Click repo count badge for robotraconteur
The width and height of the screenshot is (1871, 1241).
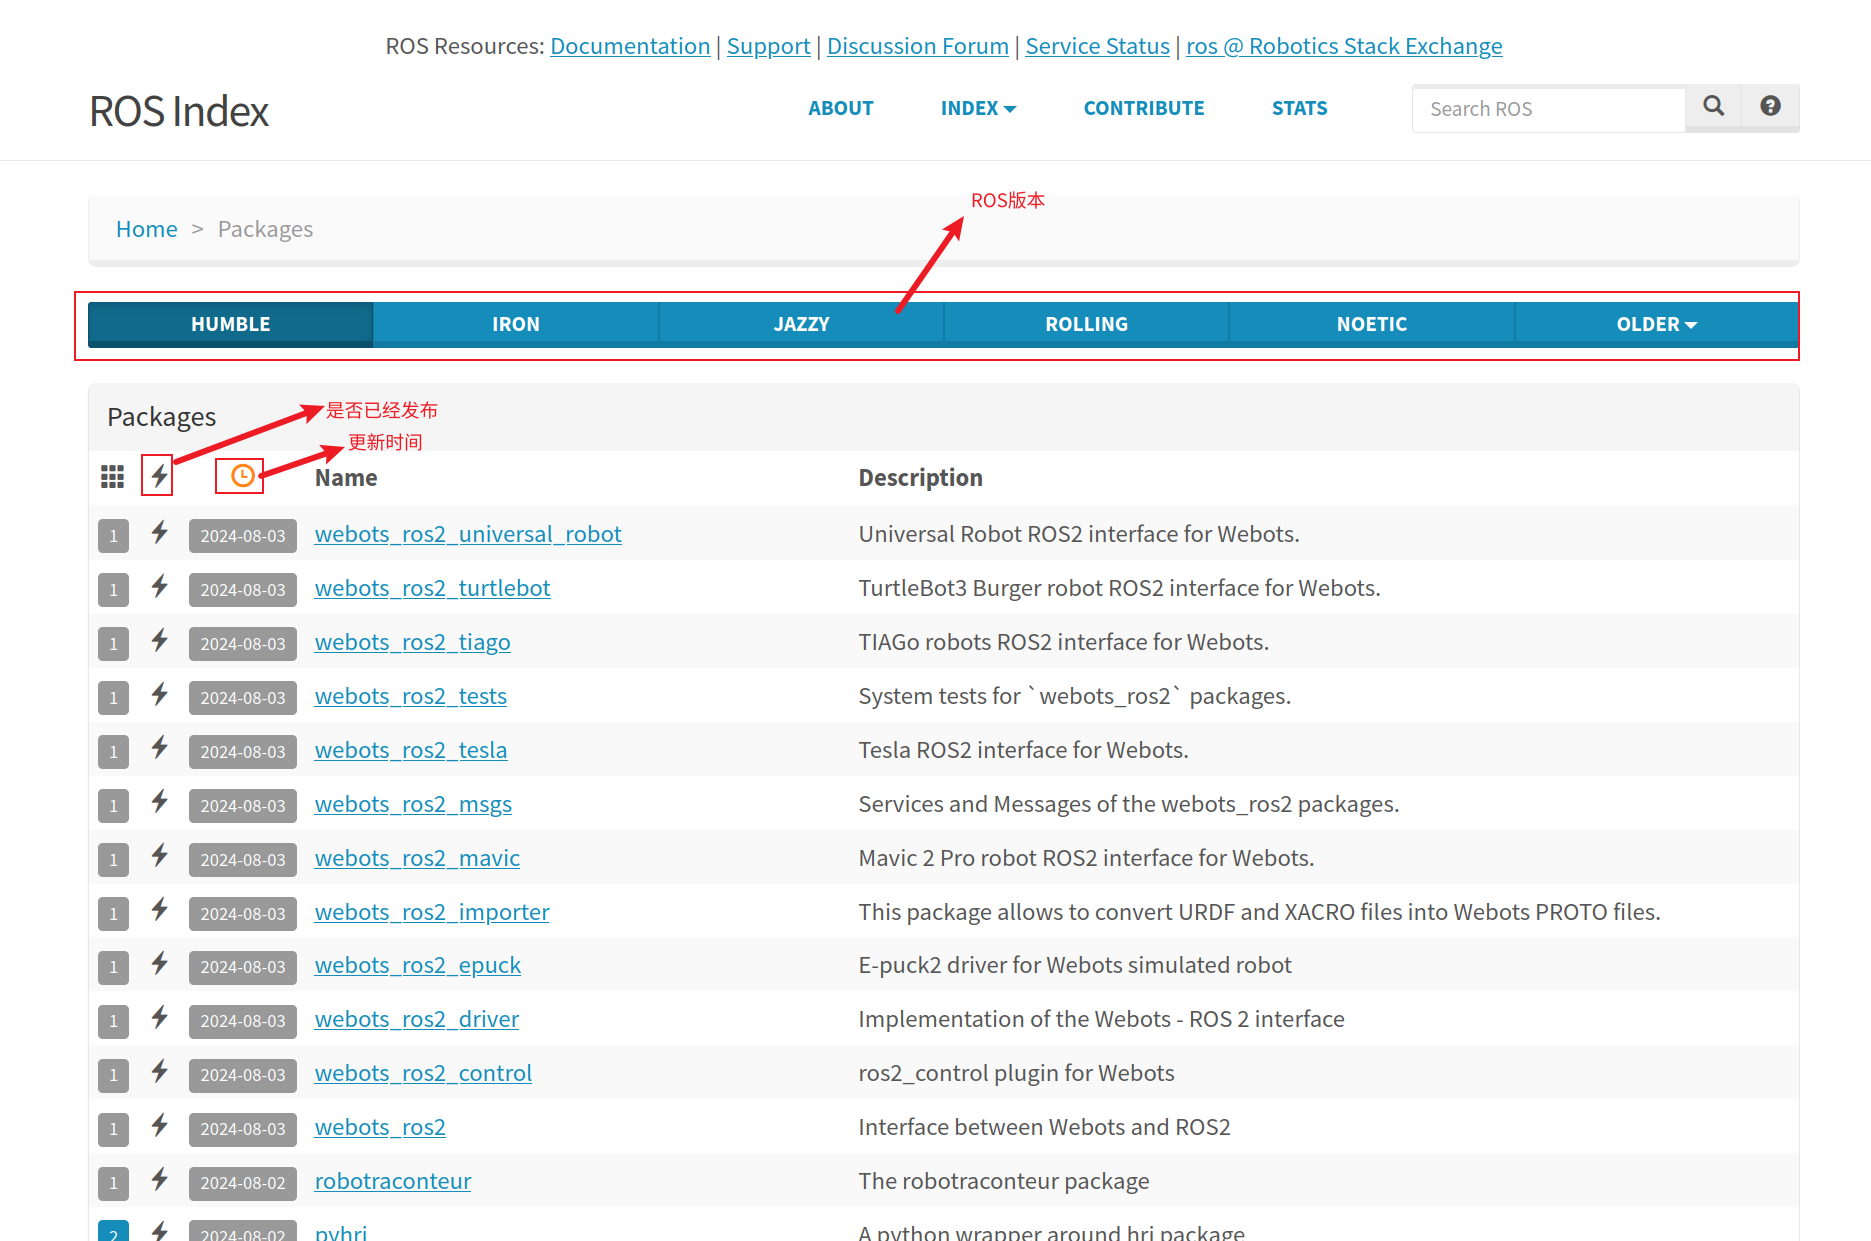pyautogui.click(x=114, y=1183)
